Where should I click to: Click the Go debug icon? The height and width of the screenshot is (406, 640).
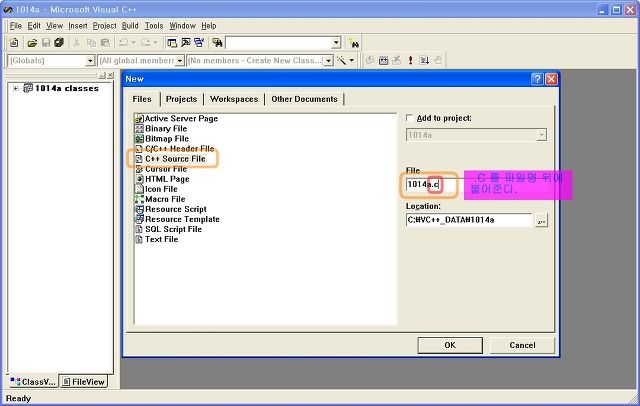[x=424, y=61]
